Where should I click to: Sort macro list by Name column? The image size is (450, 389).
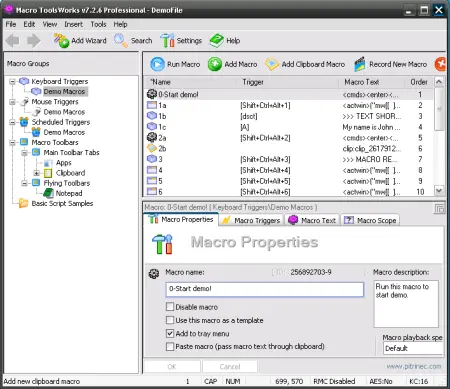[x=191, y=82]
